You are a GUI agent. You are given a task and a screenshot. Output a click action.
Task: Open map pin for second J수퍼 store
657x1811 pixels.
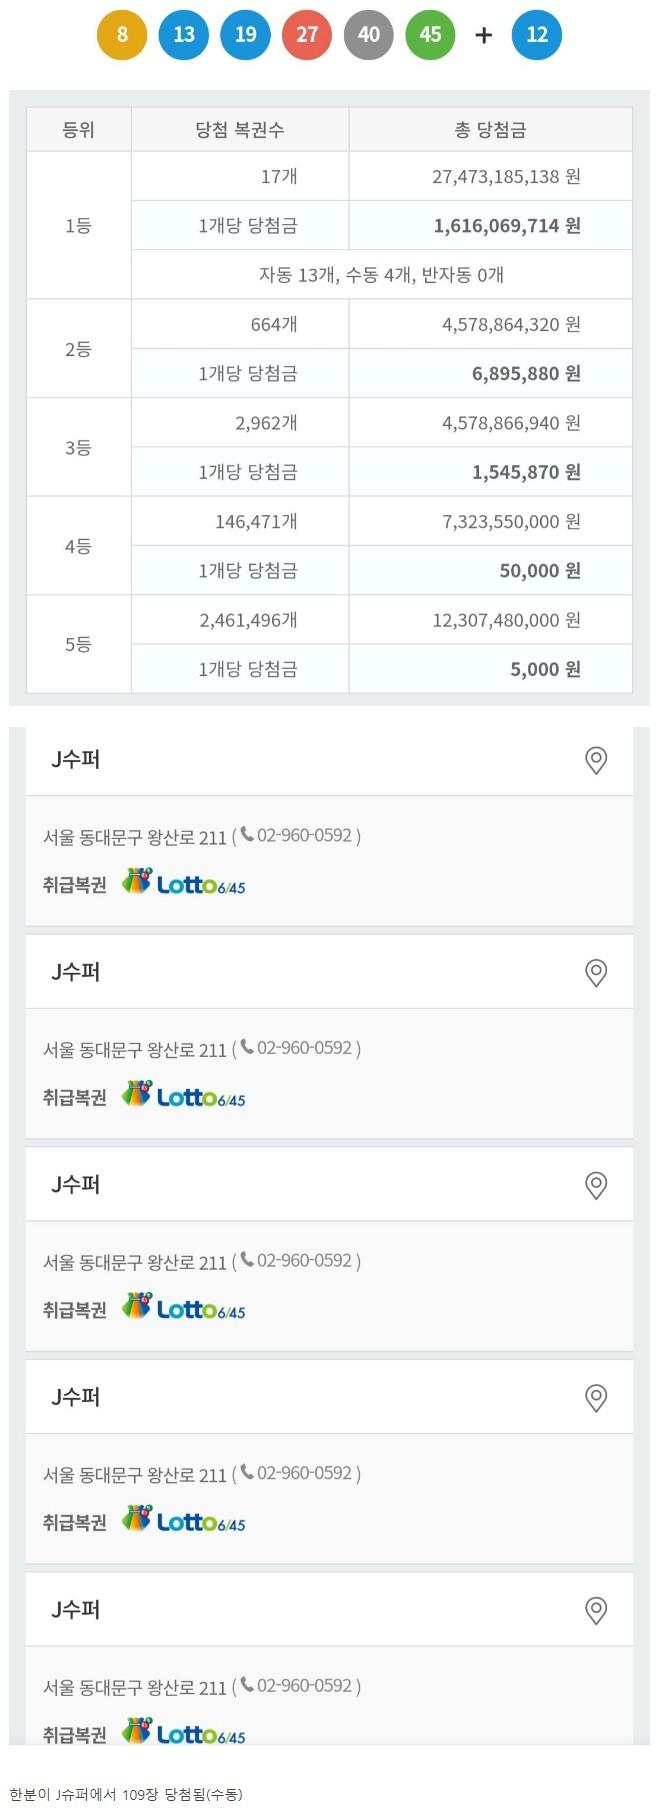click(x=596, y=973)
